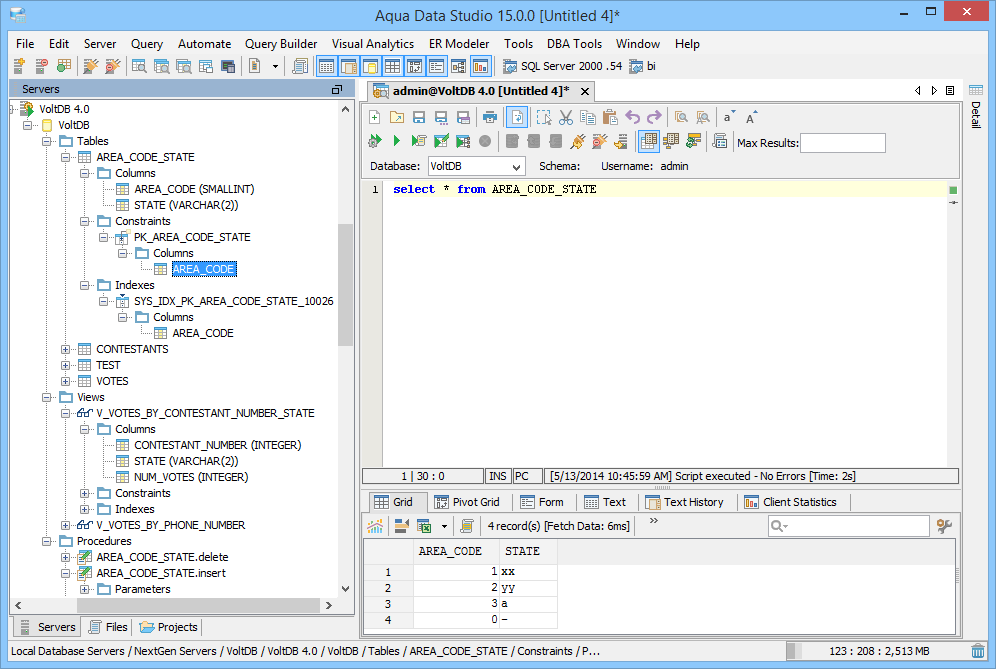Print the script with the printer icon
The height and width of the screenshot is (669, 996).
(x=489, y=118)
